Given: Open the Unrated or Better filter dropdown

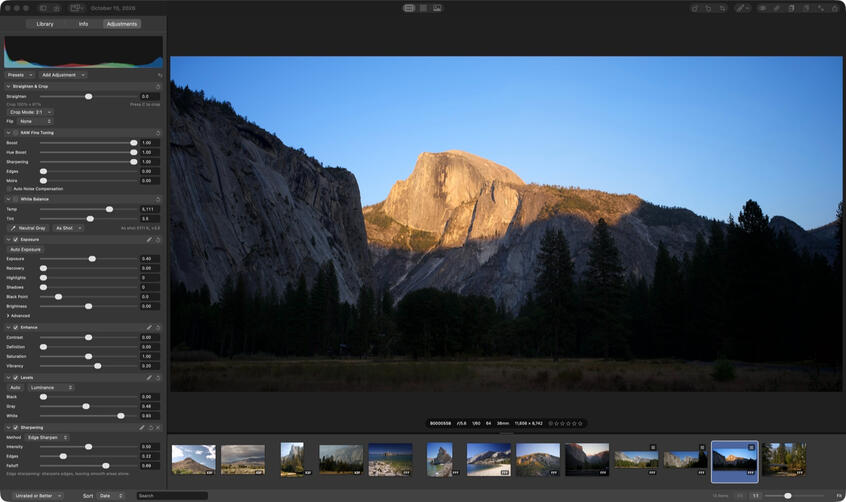Looking at the screenshot, I should click(x=37, y=496).
